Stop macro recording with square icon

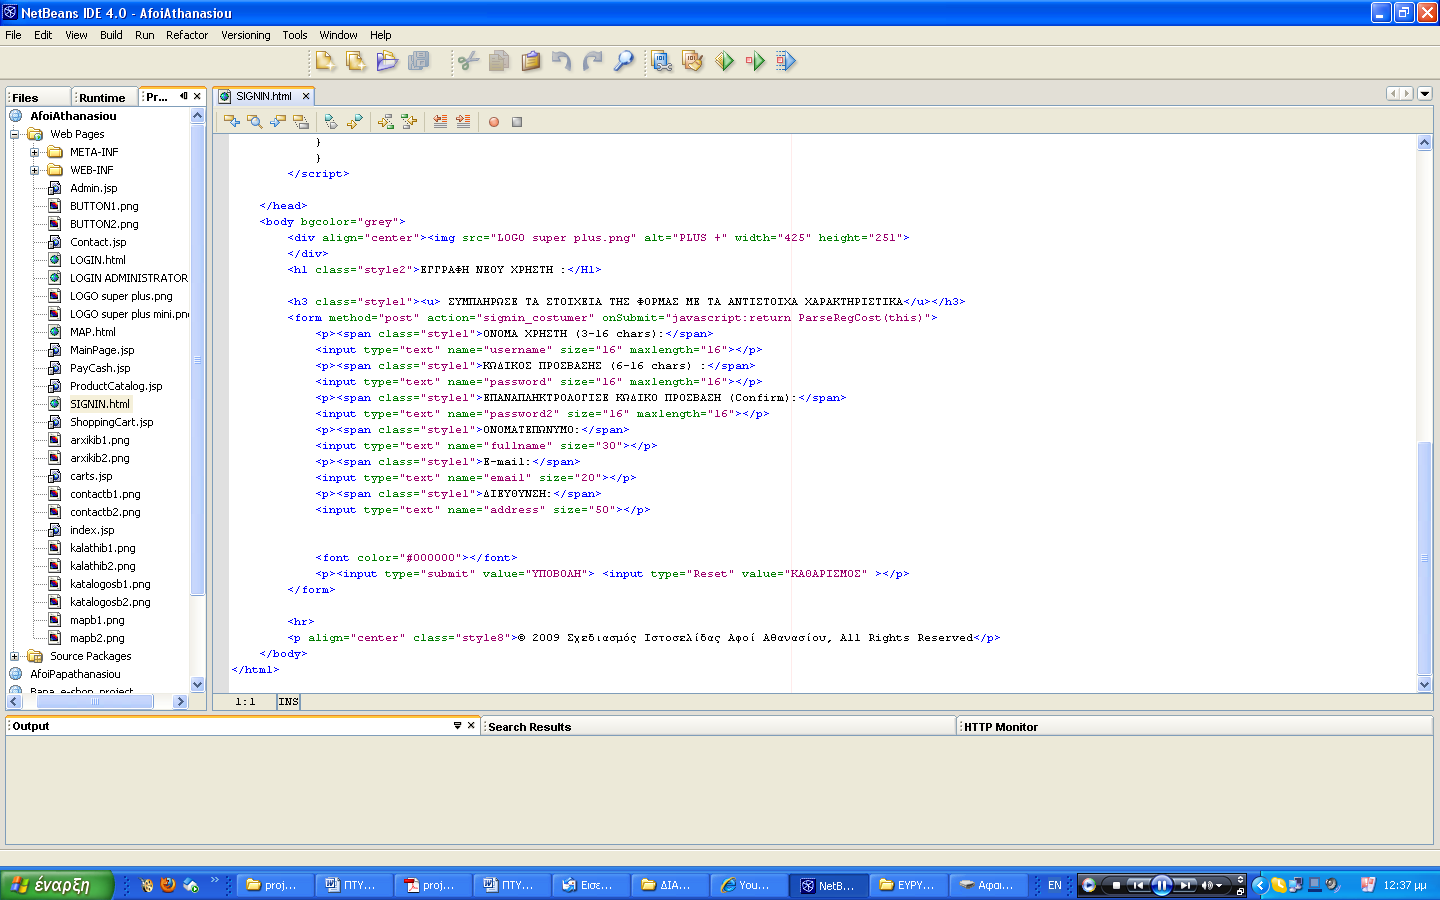click(x=517, y=122)
